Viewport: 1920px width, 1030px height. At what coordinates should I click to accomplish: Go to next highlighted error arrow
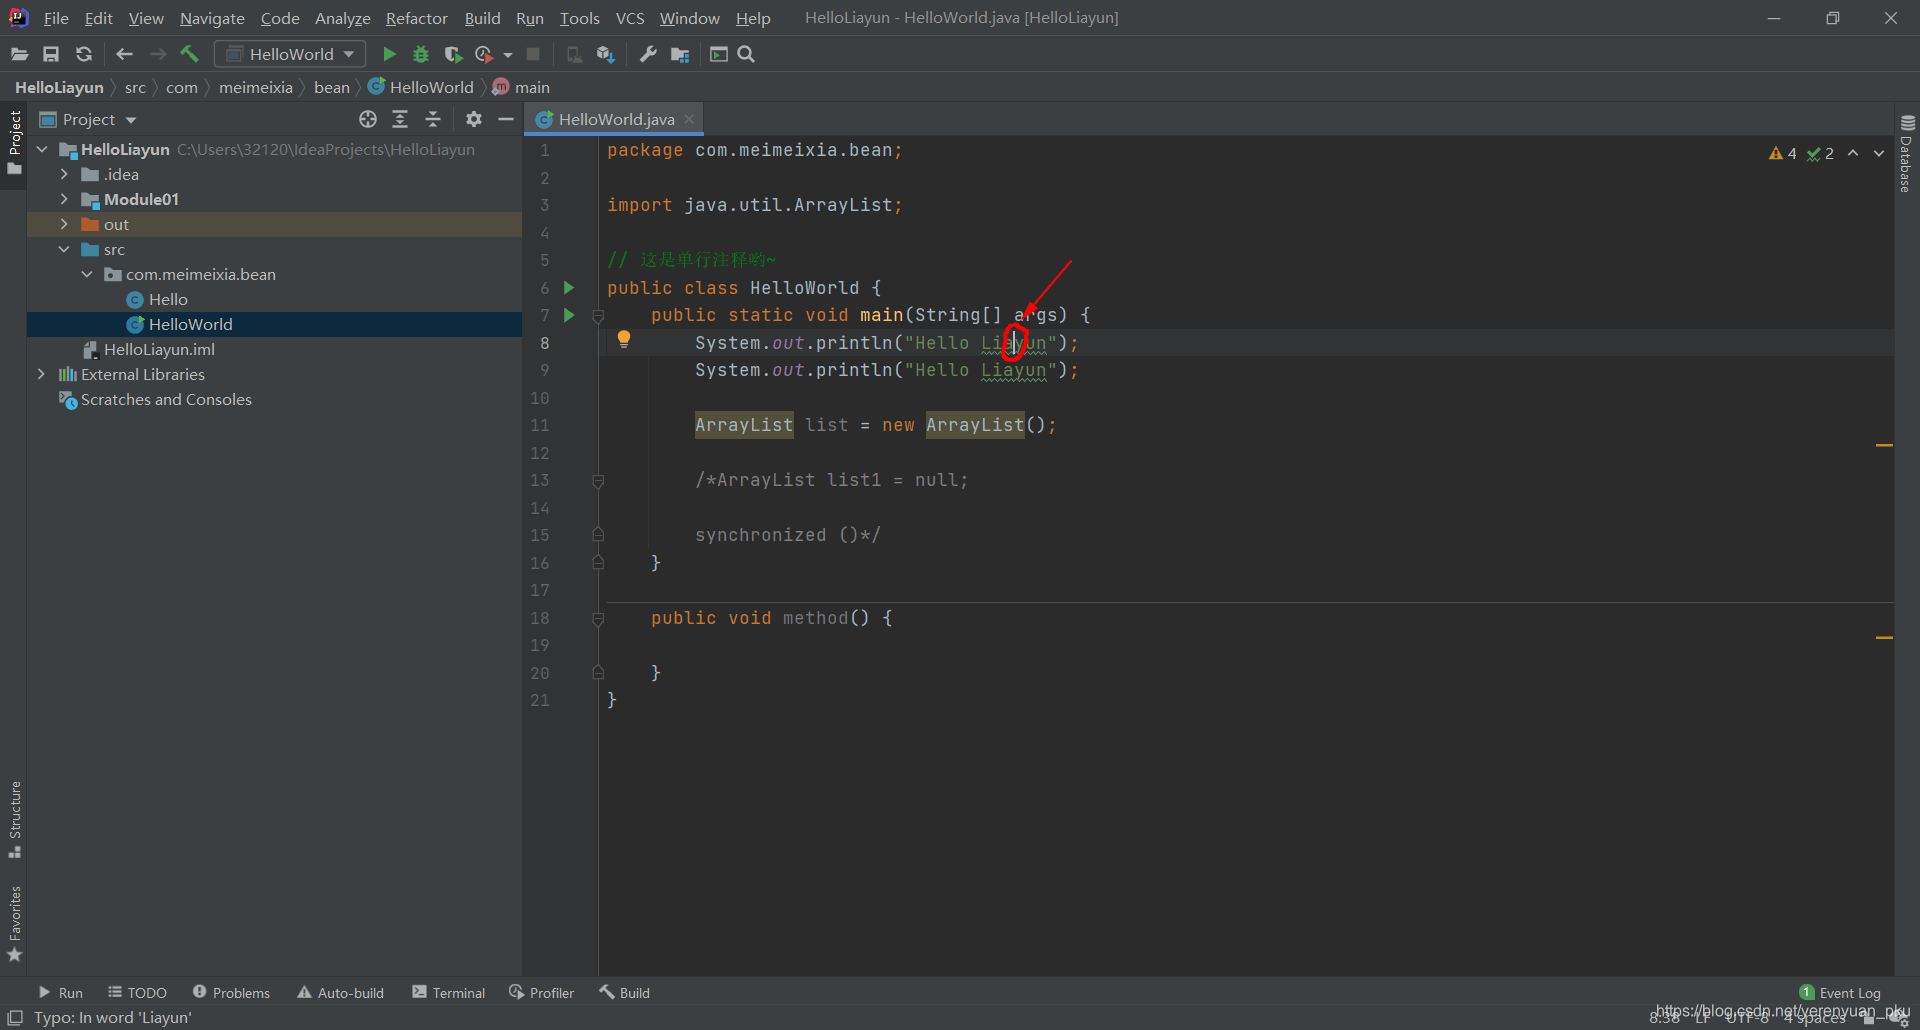1879,153
